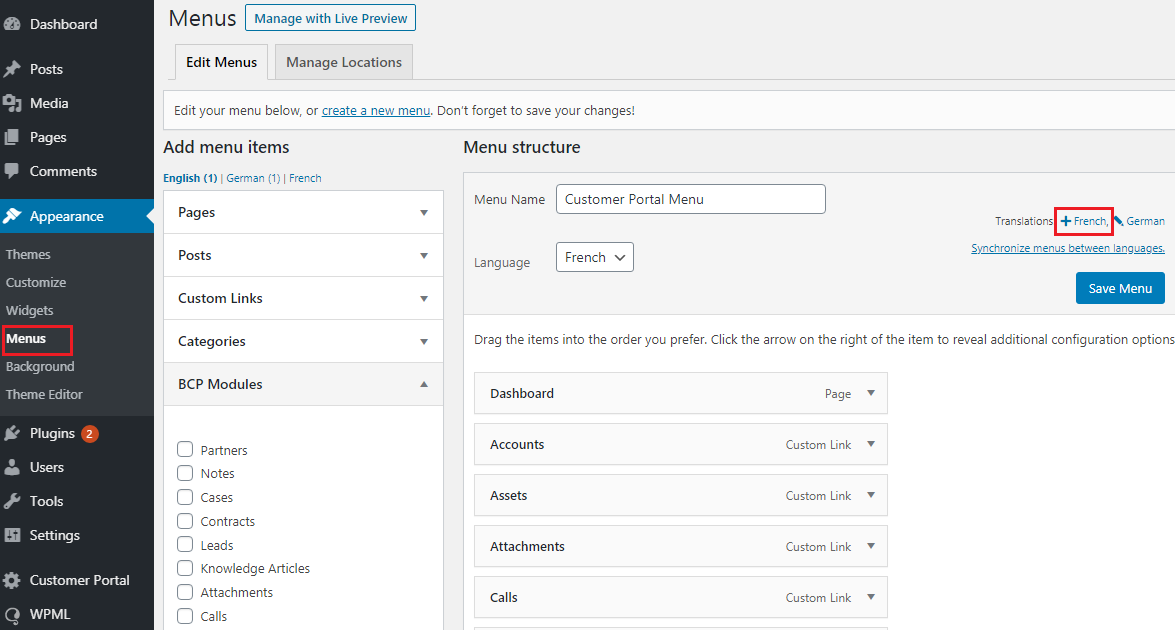Switch to the Manage Locations tab
The height and width of the screenshot is (630, 1176).
(343, 62)
